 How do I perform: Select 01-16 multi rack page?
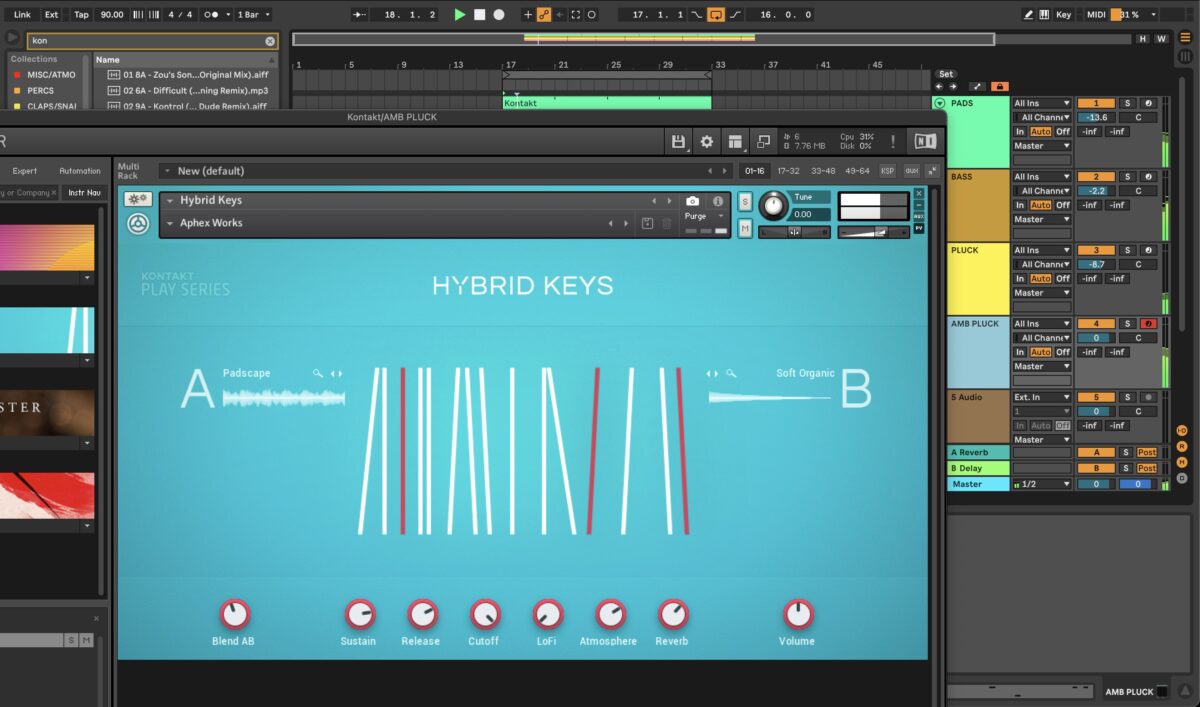754,171
